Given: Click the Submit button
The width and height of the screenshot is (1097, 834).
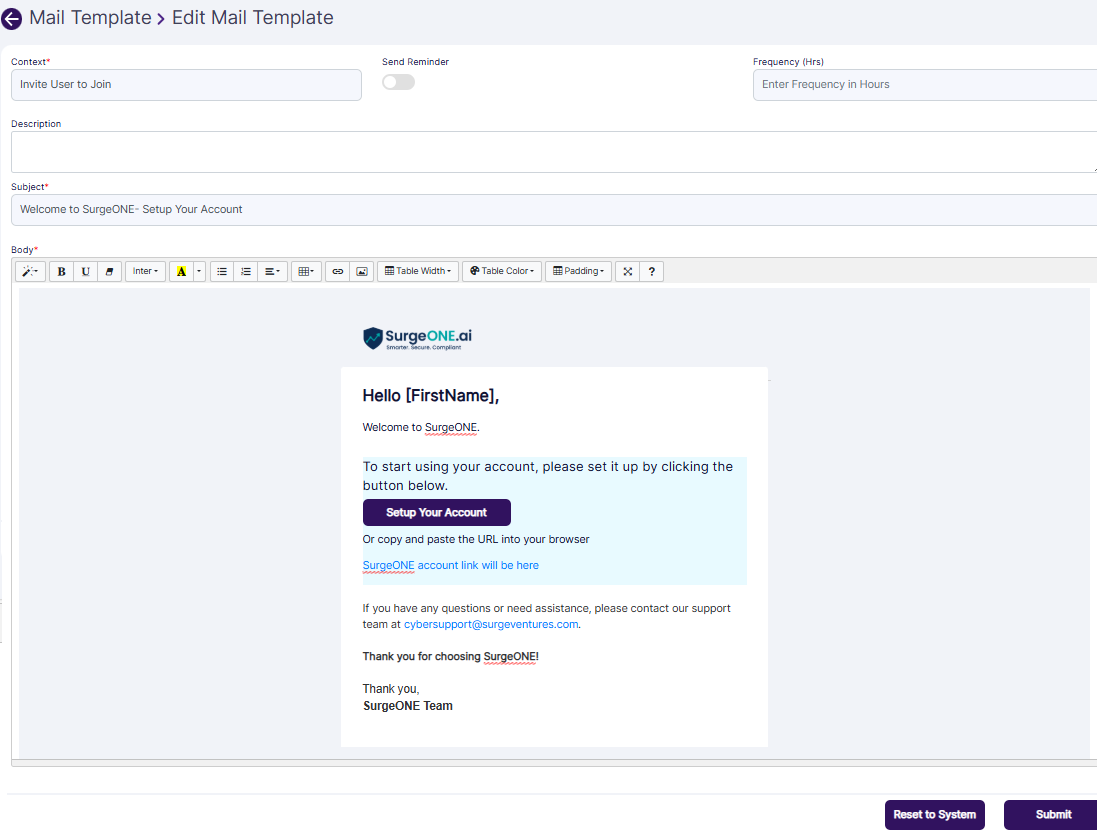Looking at the screenshot, I should click(x=1052, y=814).
